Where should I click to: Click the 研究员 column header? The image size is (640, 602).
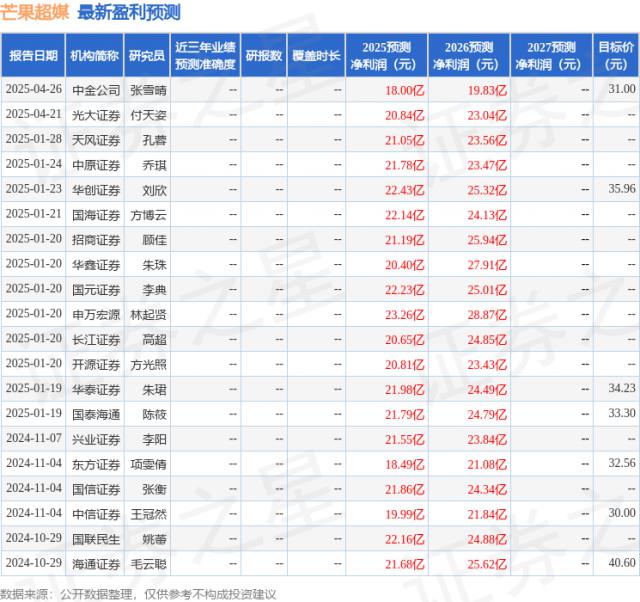147,56
